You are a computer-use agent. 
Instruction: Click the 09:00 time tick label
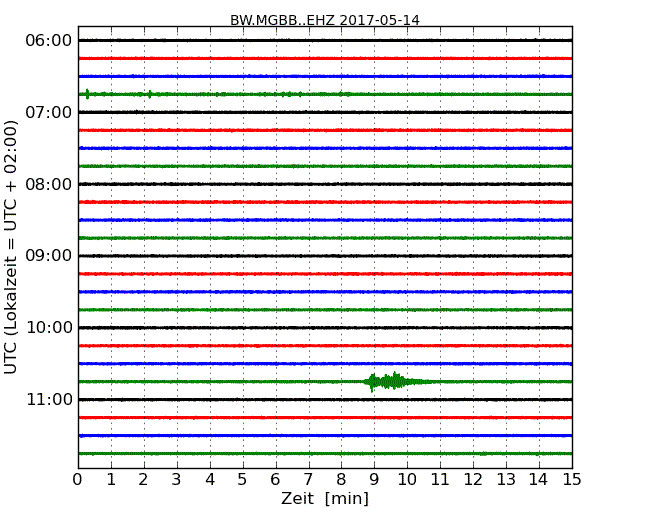tap(49, 256)
